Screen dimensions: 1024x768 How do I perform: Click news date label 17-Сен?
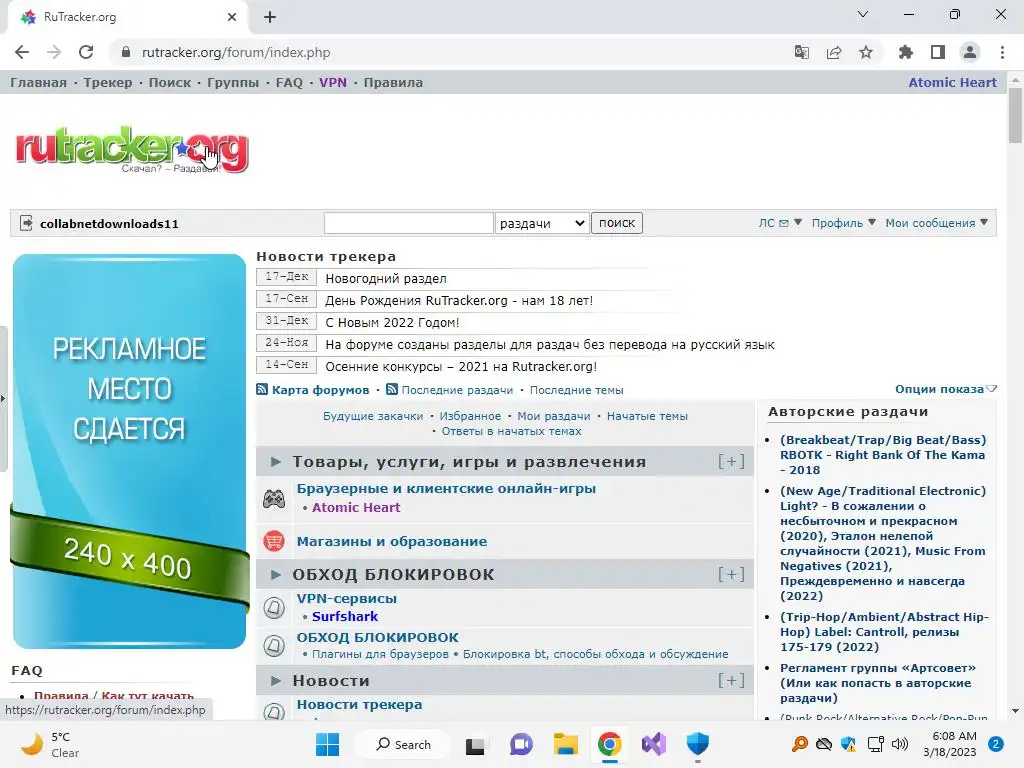tap(286, 299)
